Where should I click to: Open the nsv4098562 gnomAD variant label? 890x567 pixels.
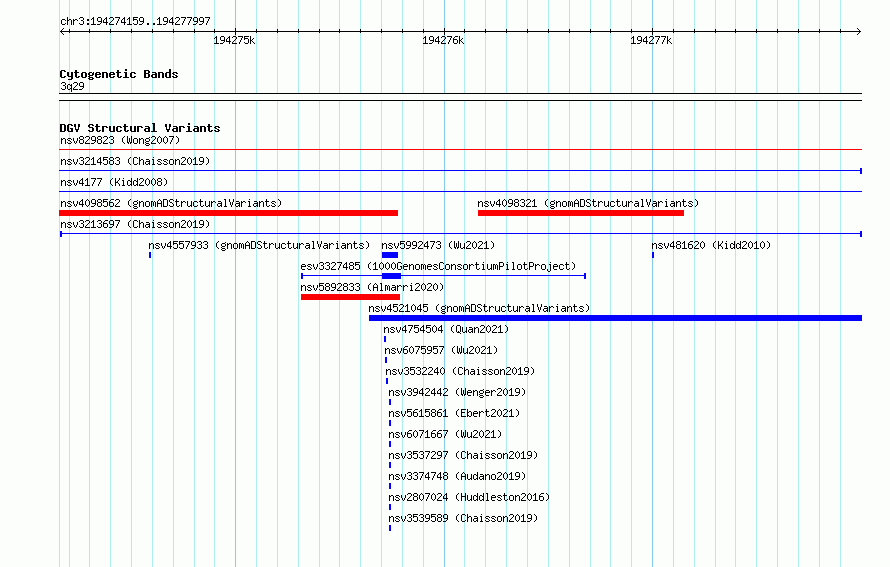171,203
